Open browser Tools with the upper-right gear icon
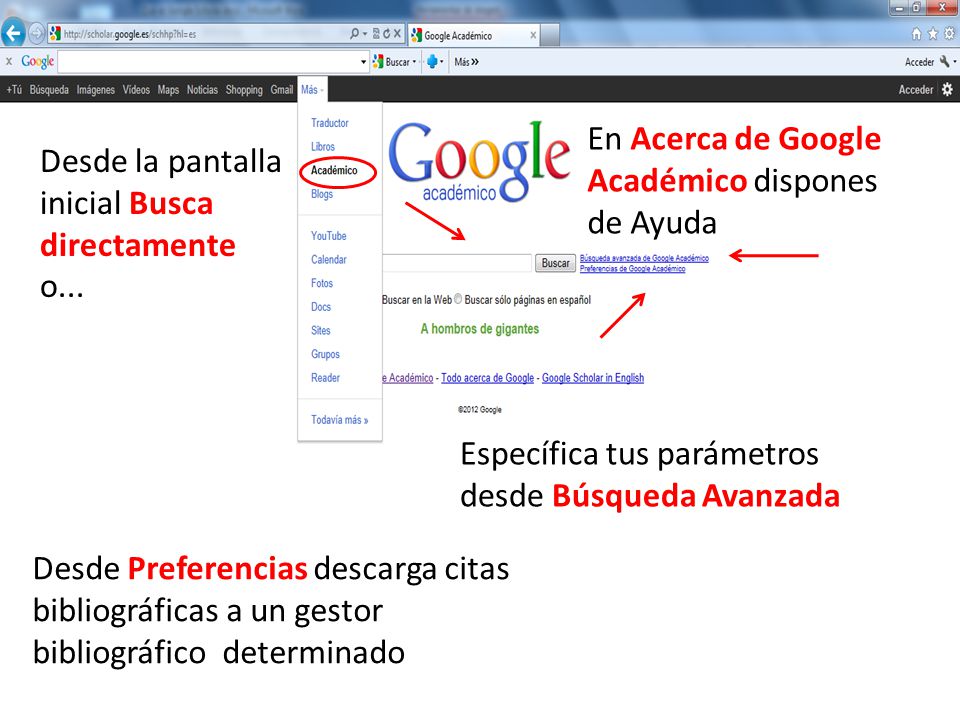The image size is (960, 720). 949,34
